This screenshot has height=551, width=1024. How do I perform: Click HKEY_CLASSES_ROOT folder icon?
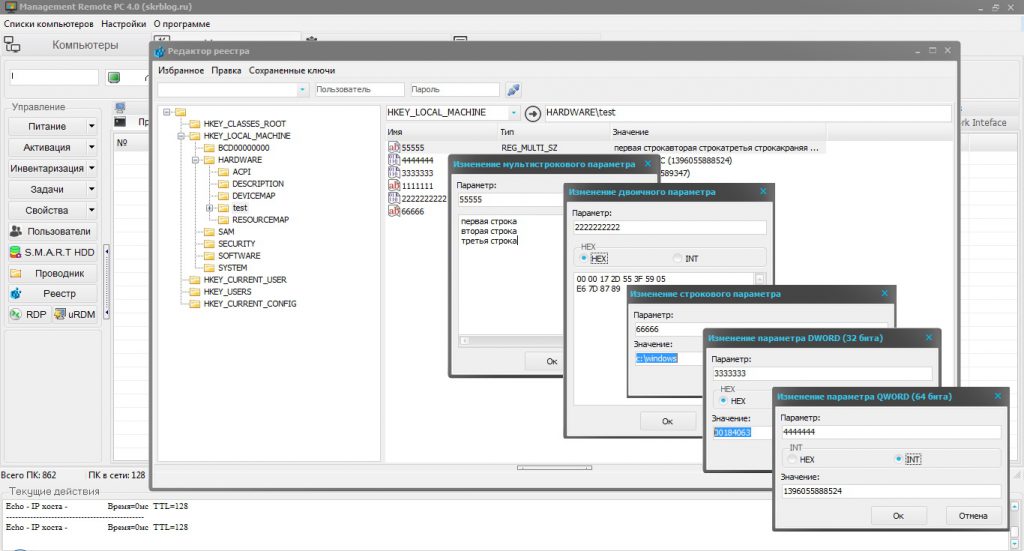tap(195, 123)
